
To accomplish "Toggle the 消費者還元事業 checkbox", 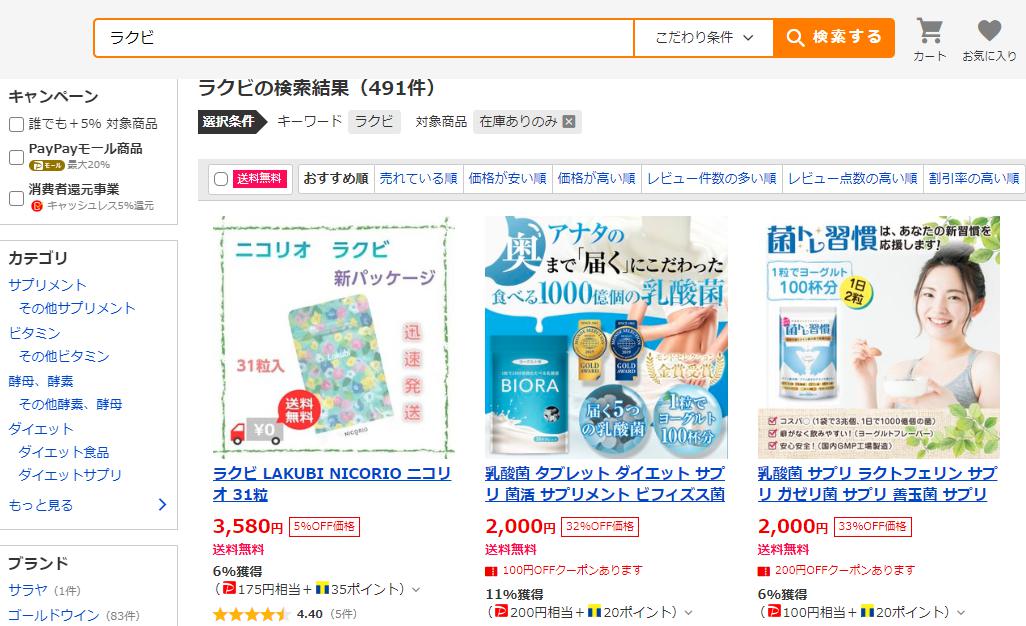I will (x=16, y=198).
